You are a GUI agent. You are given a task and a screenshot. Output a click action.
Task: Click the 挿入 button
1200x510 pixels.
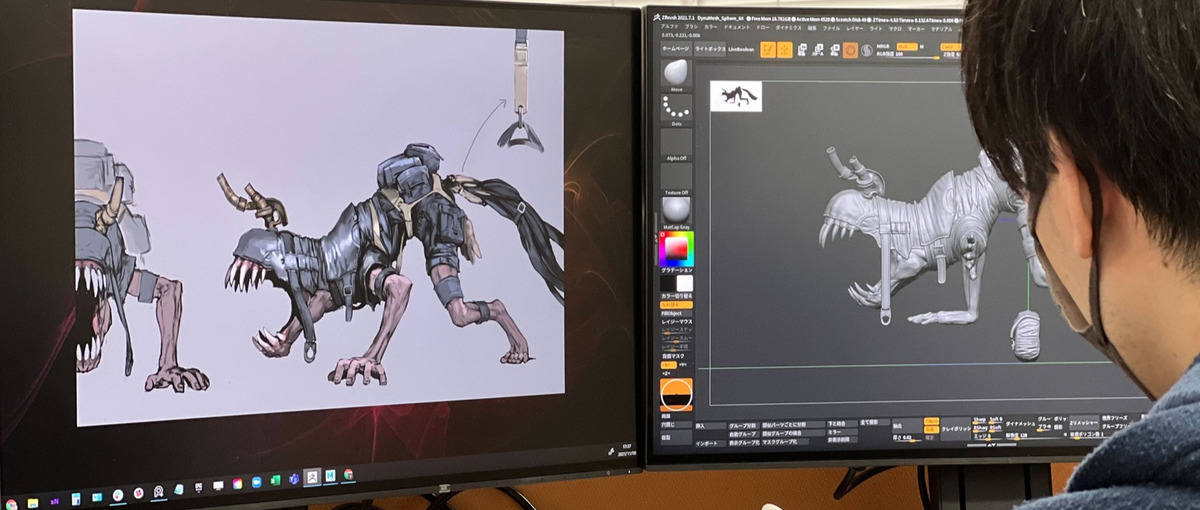(711, 425)
